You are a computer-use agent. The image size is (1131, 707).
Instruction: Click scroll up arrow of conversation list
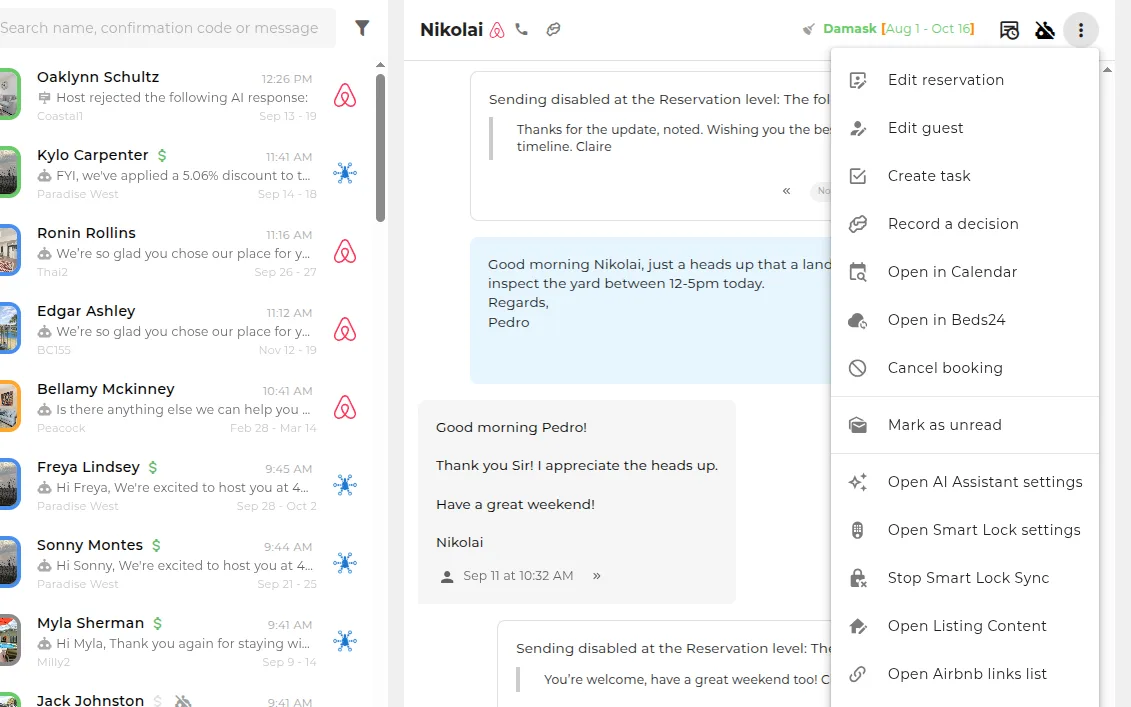(380, 65)
